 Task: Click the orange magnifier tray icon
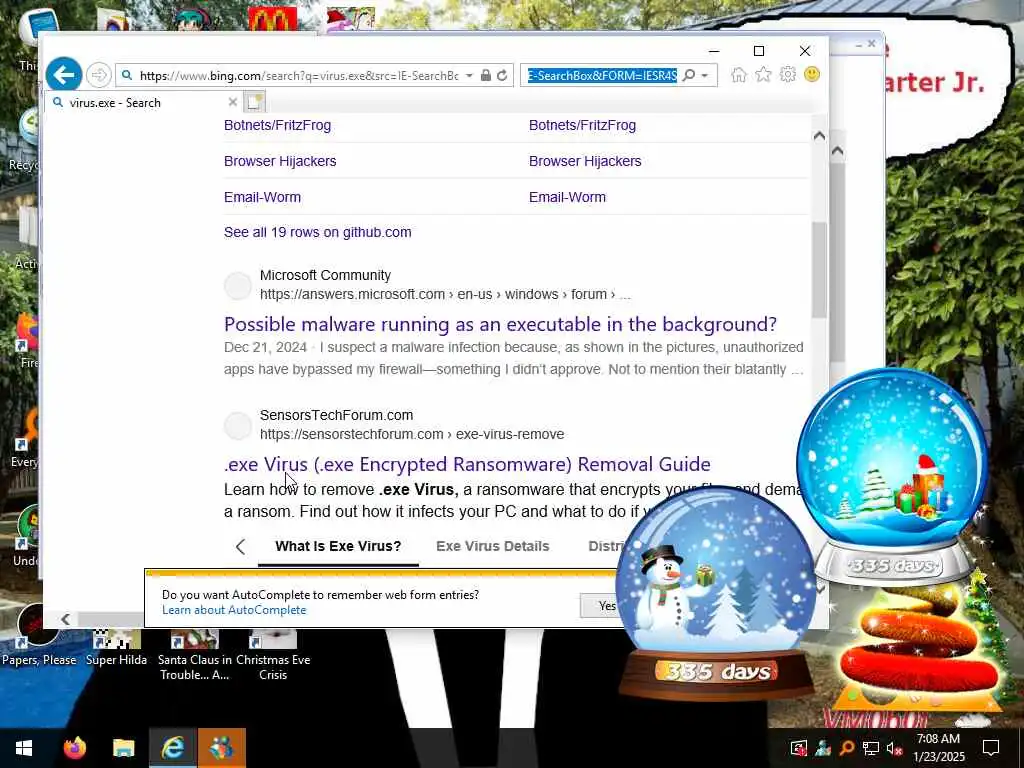pyautogui.click(x=846, y=748)
